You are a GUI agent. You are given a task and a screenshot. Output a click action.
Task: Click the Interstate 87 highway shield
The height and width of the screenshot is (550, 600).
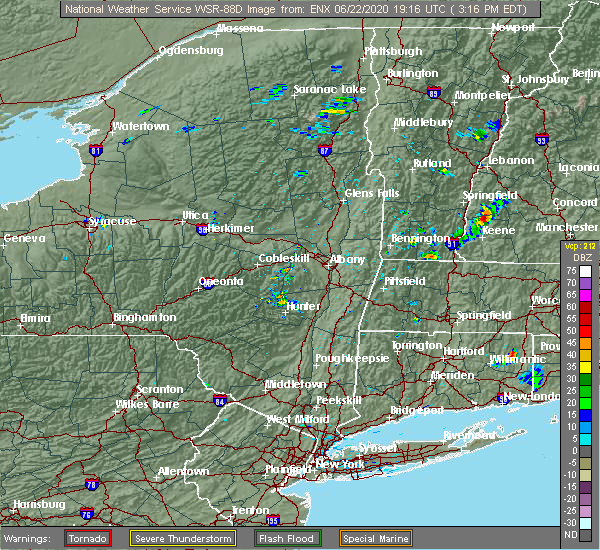324,150
